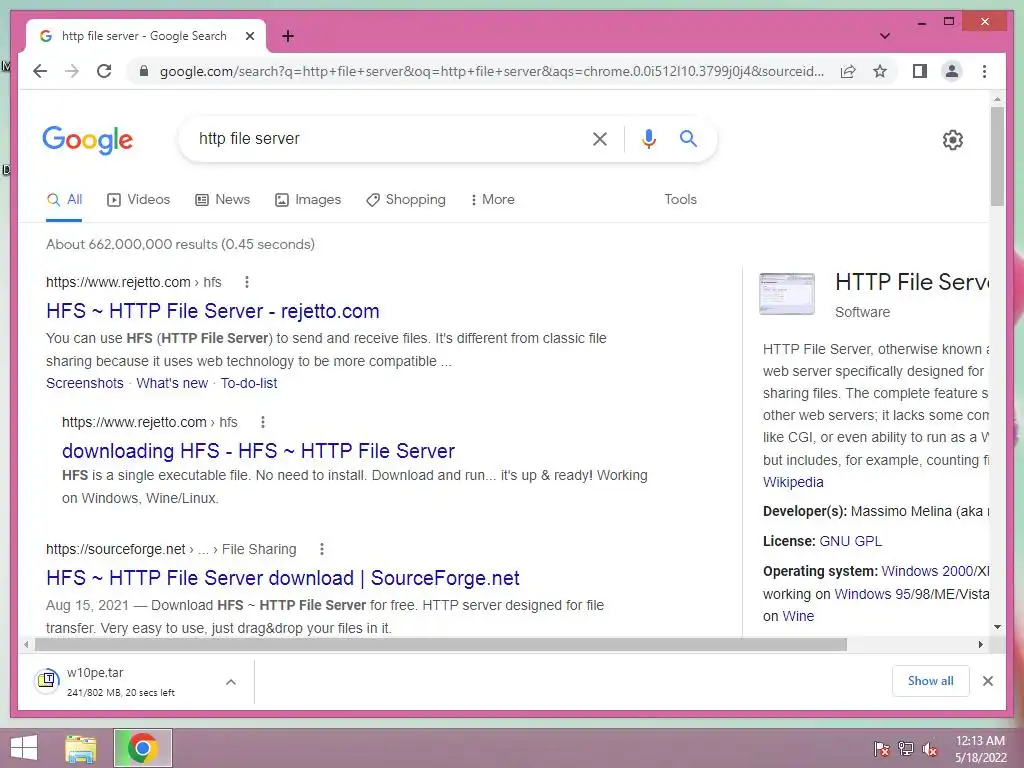This screenshot has height=768, width=1024.
Task: Expand the More search categories menu
Action: 492,200
